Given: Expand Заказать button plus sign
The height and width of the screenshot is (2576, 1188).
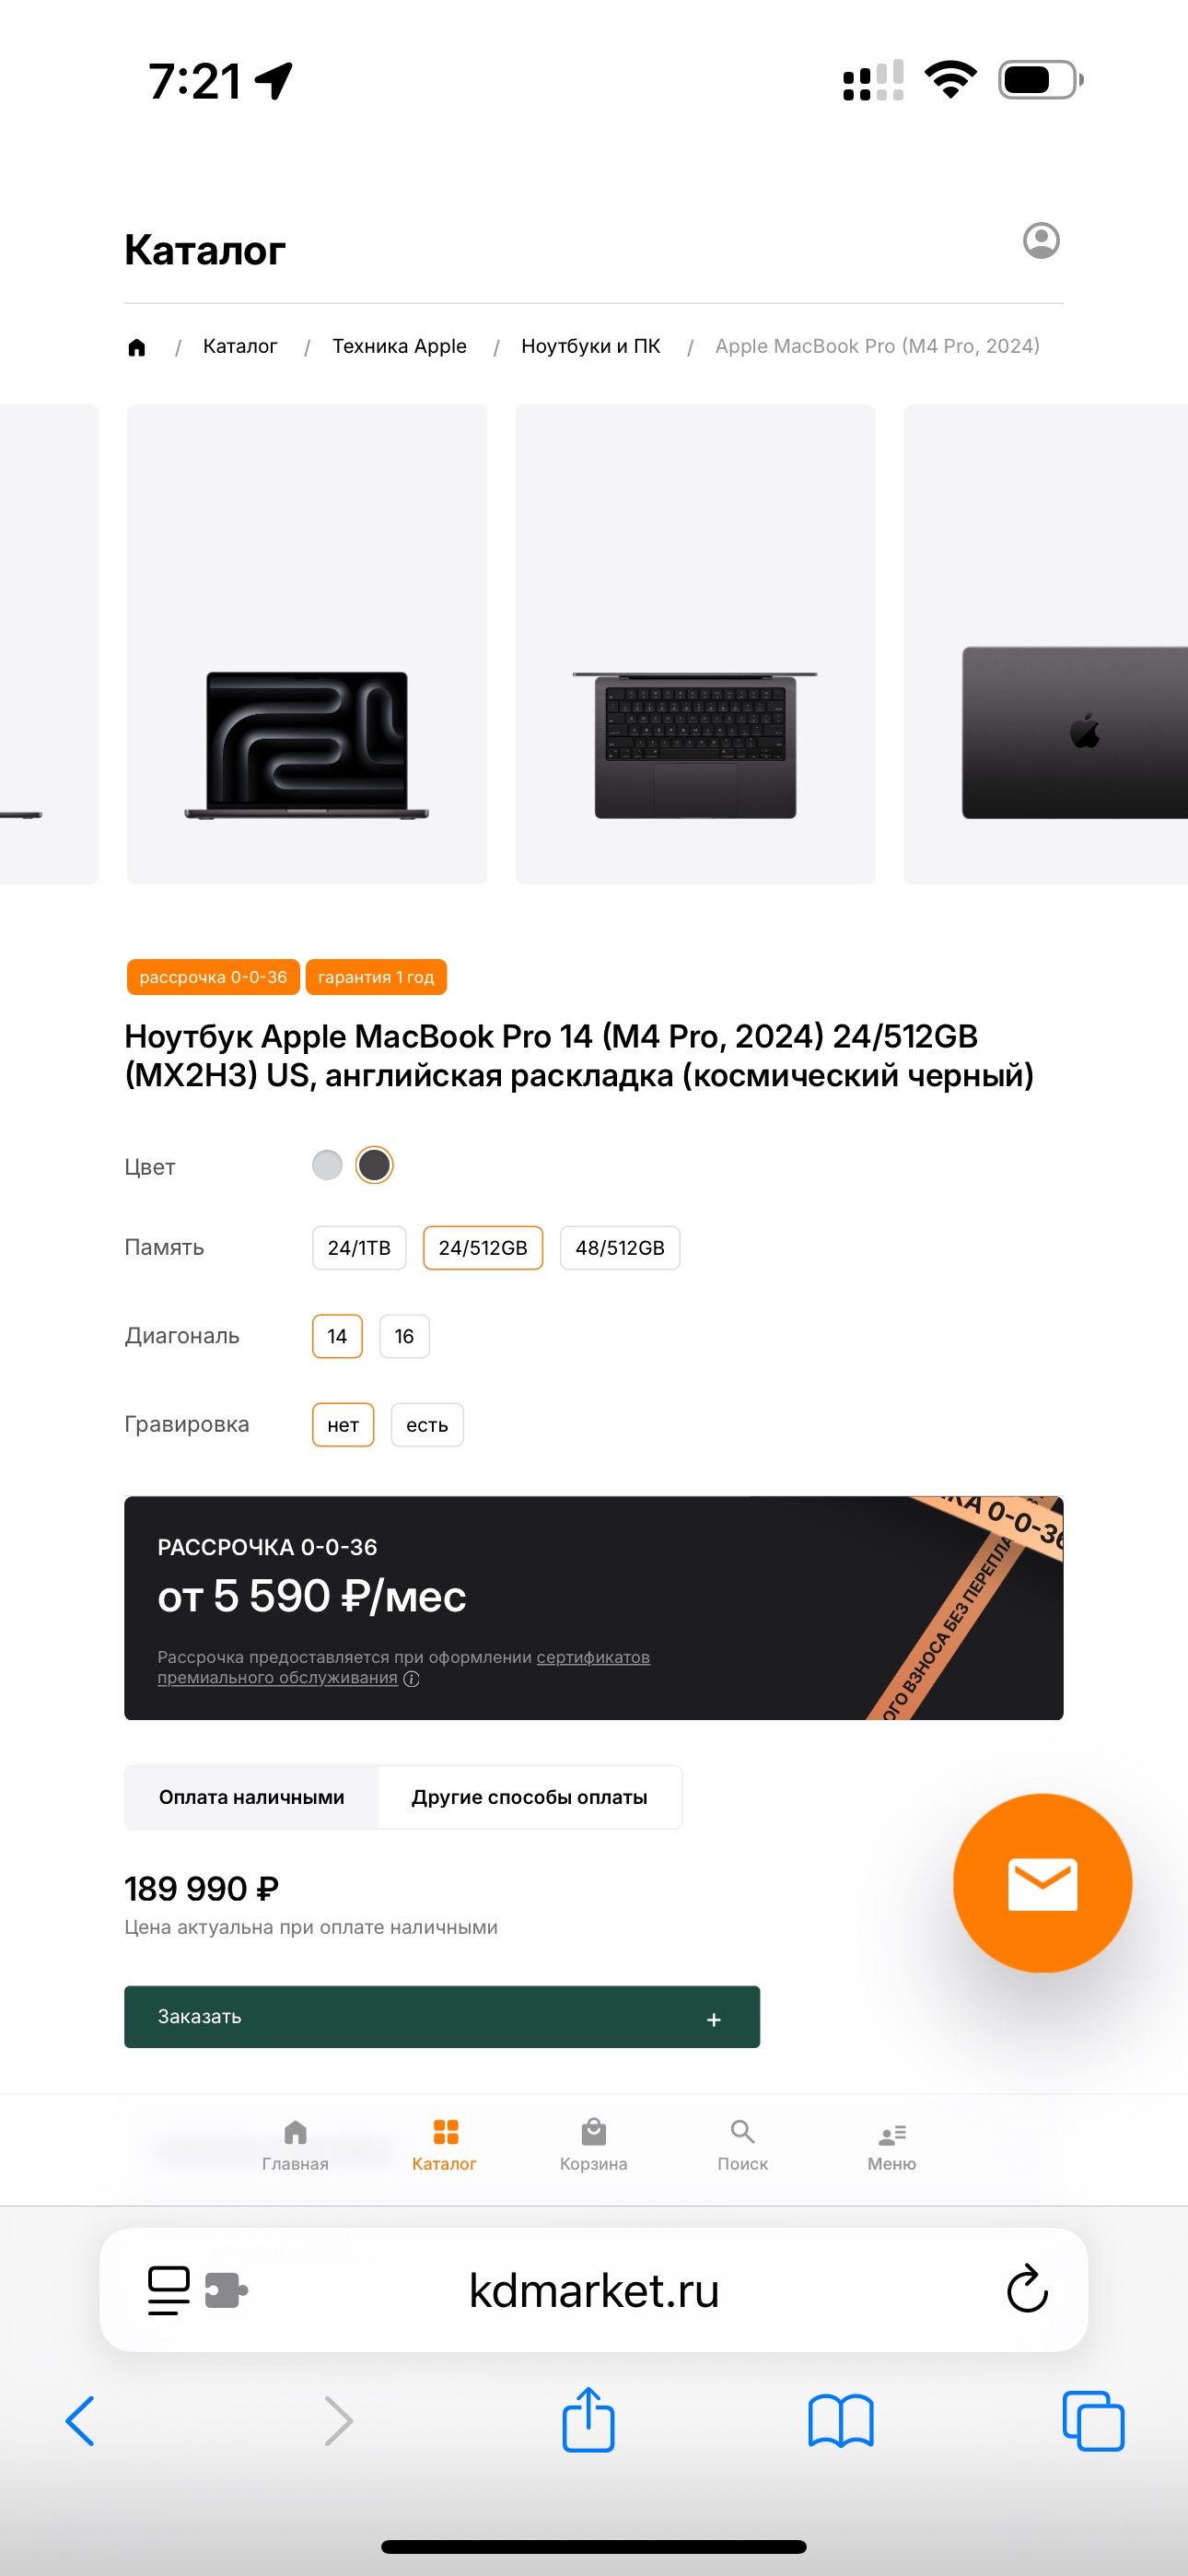Looking at the screenshot, I should (714, 2020).
